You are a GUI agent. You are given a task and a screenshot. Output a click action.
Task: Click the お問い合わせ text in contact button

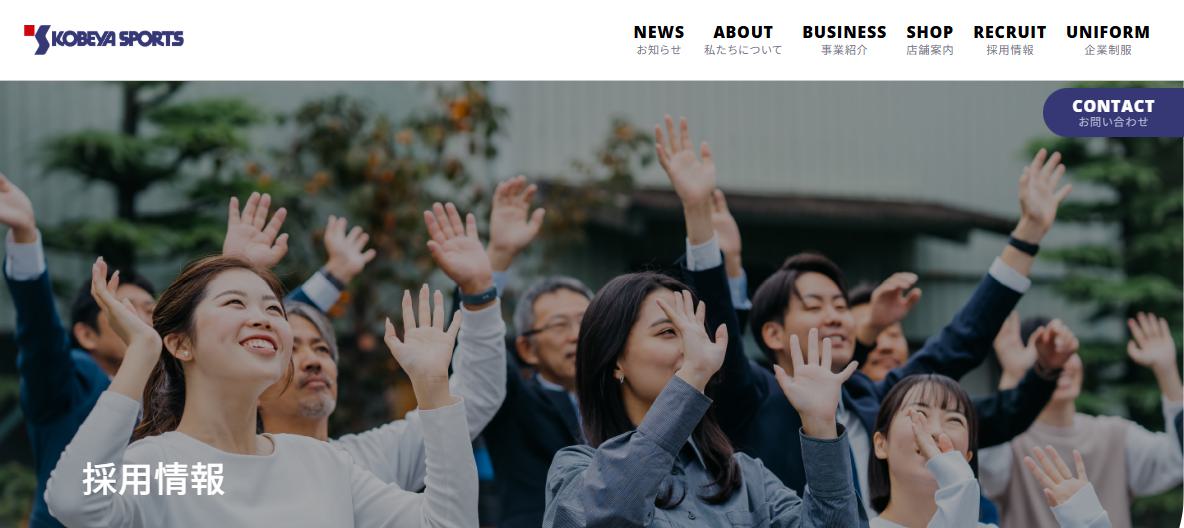[x=1113, y=122]
